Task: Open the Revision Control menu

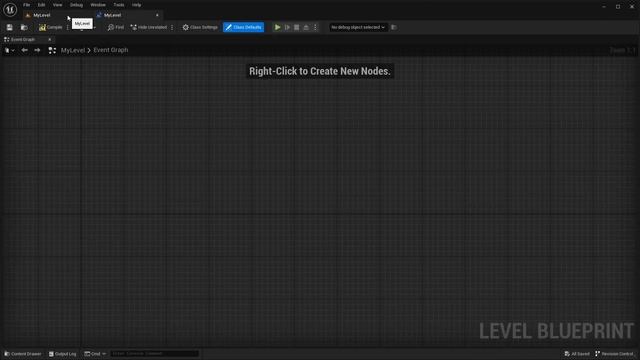Action: pyautogui.click(x=614, y=354)
